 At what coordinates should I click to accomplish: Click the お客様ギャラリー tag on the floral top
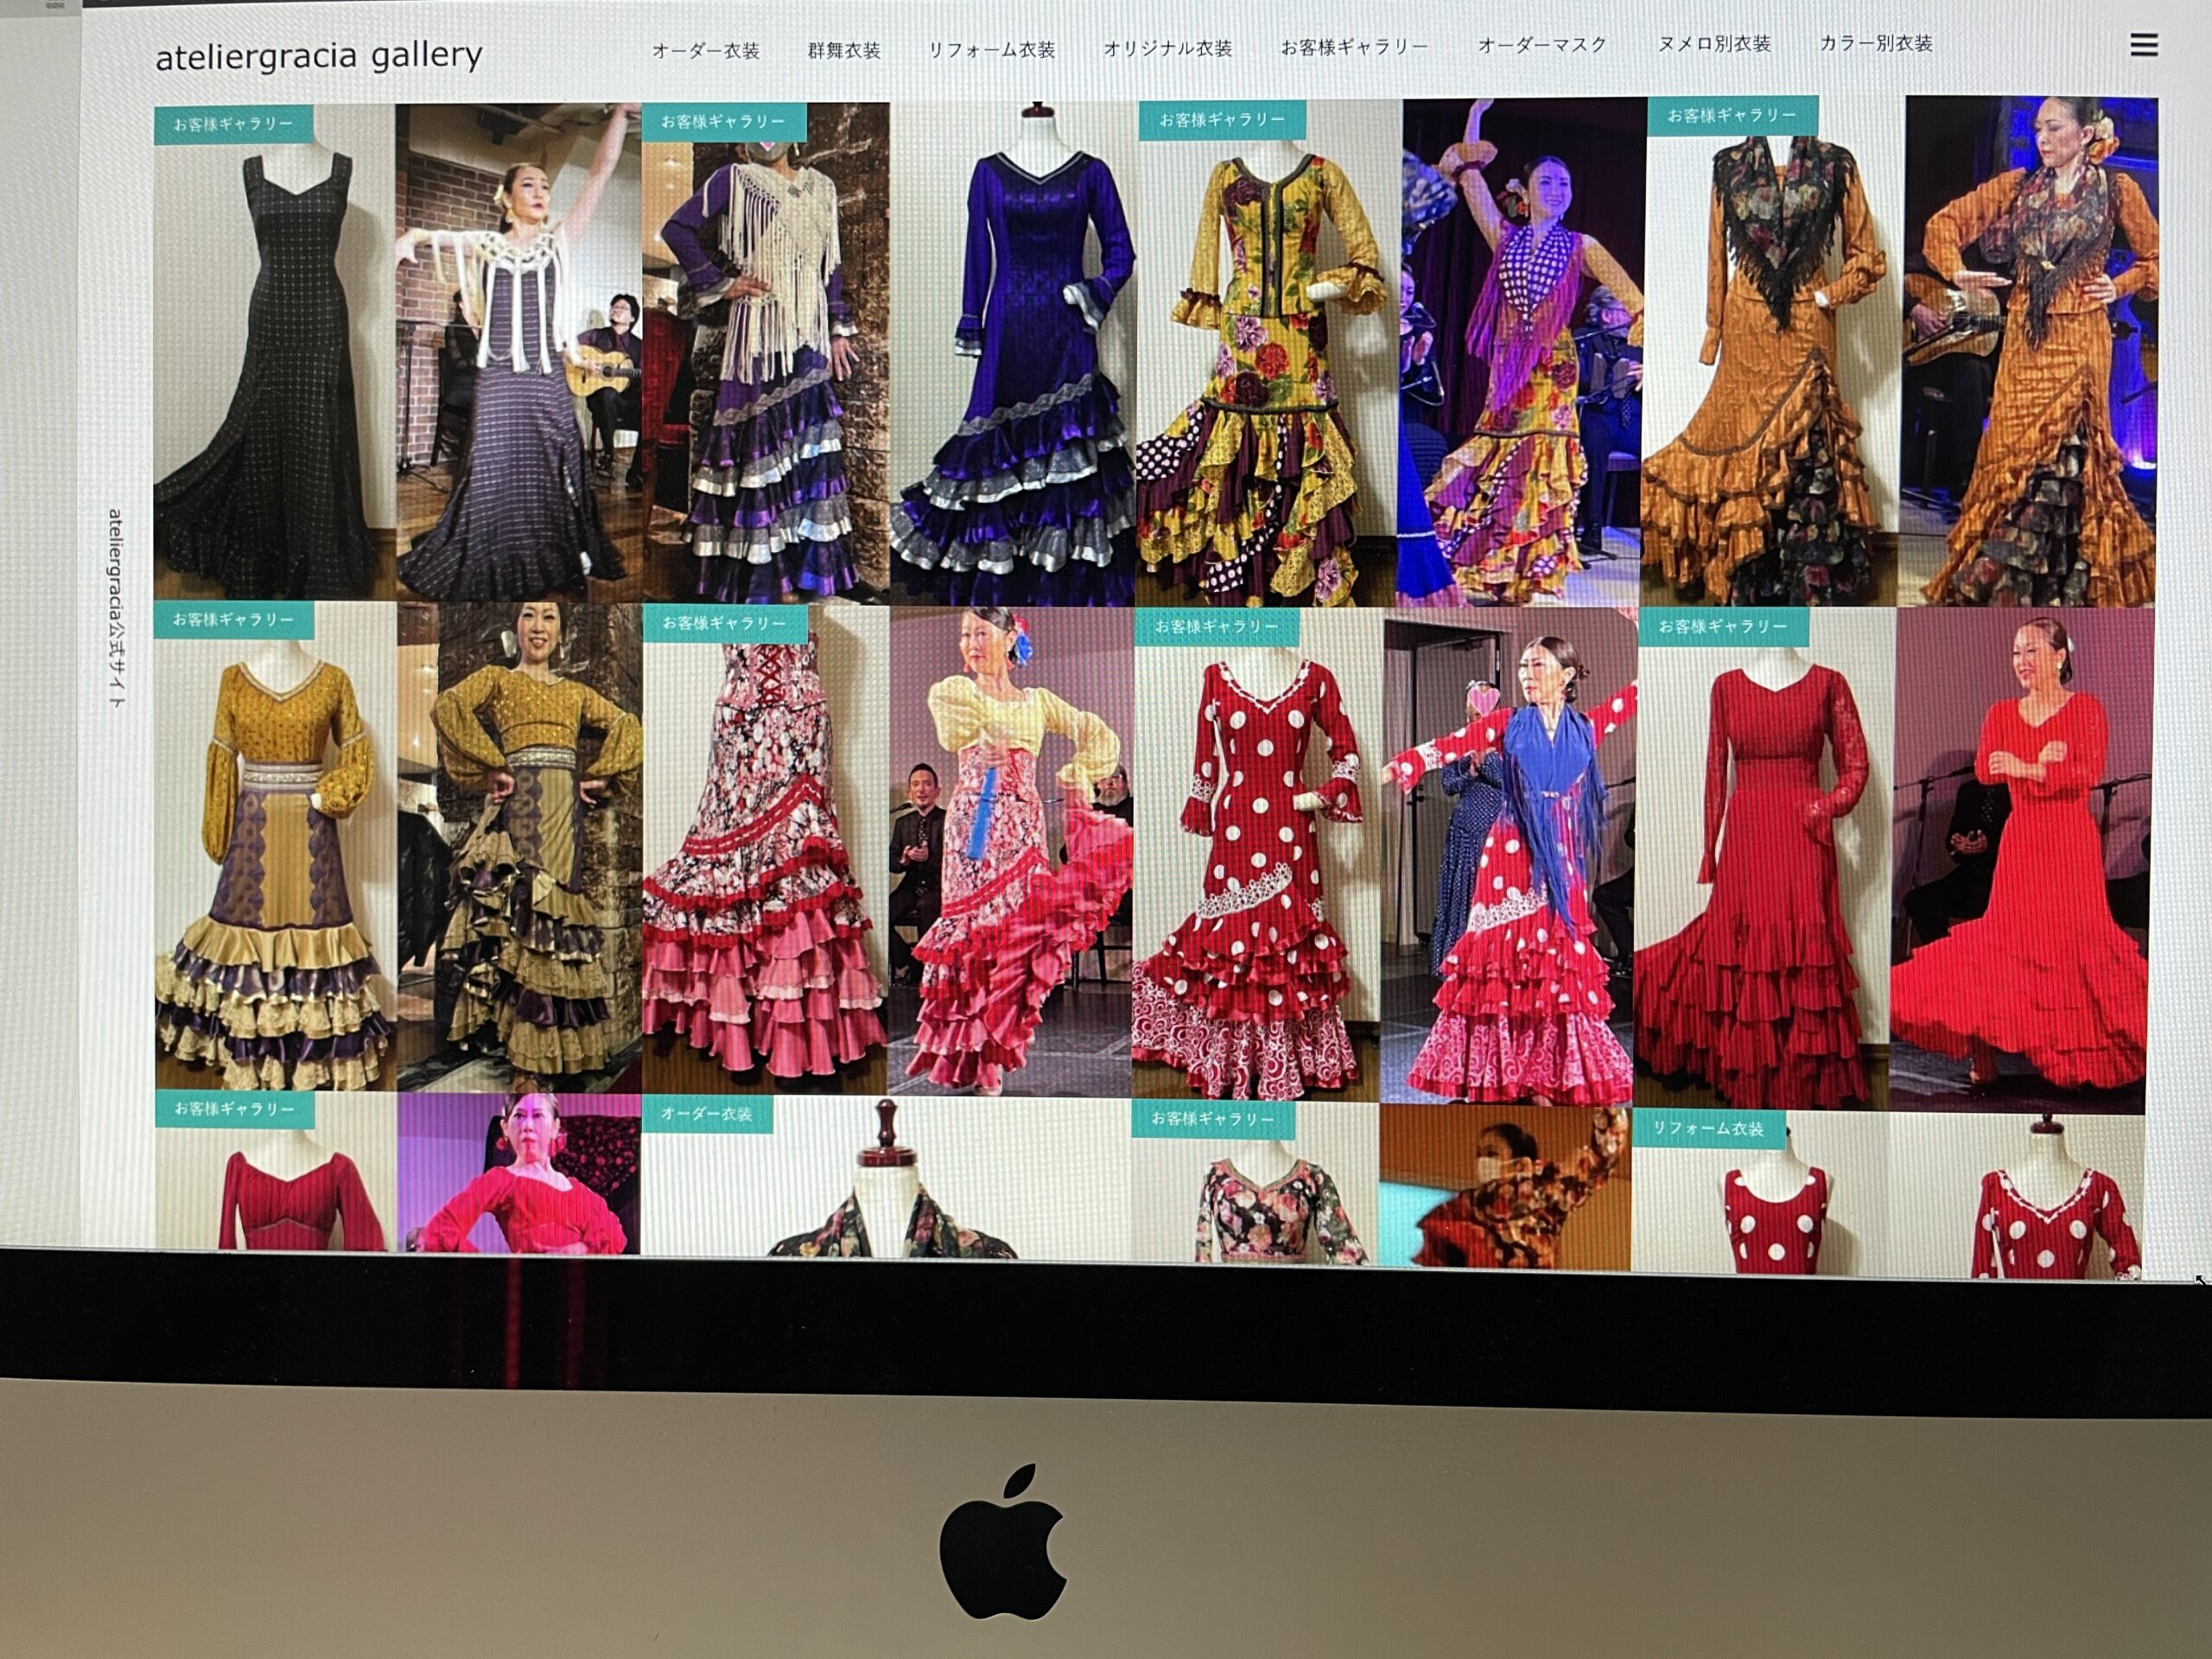coord(1213,1119)
